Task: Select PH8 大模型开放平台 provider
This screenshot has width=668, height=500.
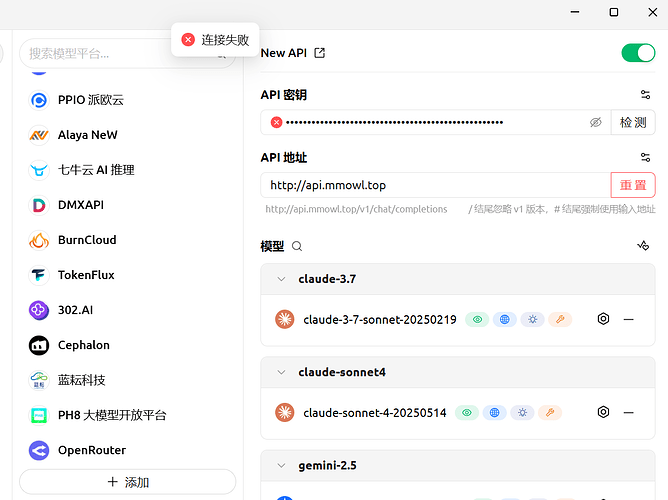Action: [x=128, y=415]
